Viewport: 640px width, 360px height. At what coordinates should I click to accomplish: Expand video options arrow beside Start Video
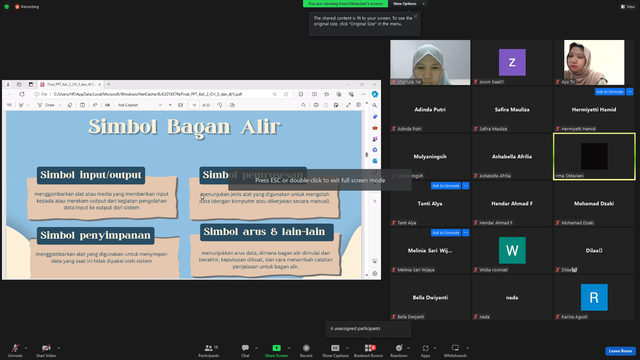(x=58, y=348)
